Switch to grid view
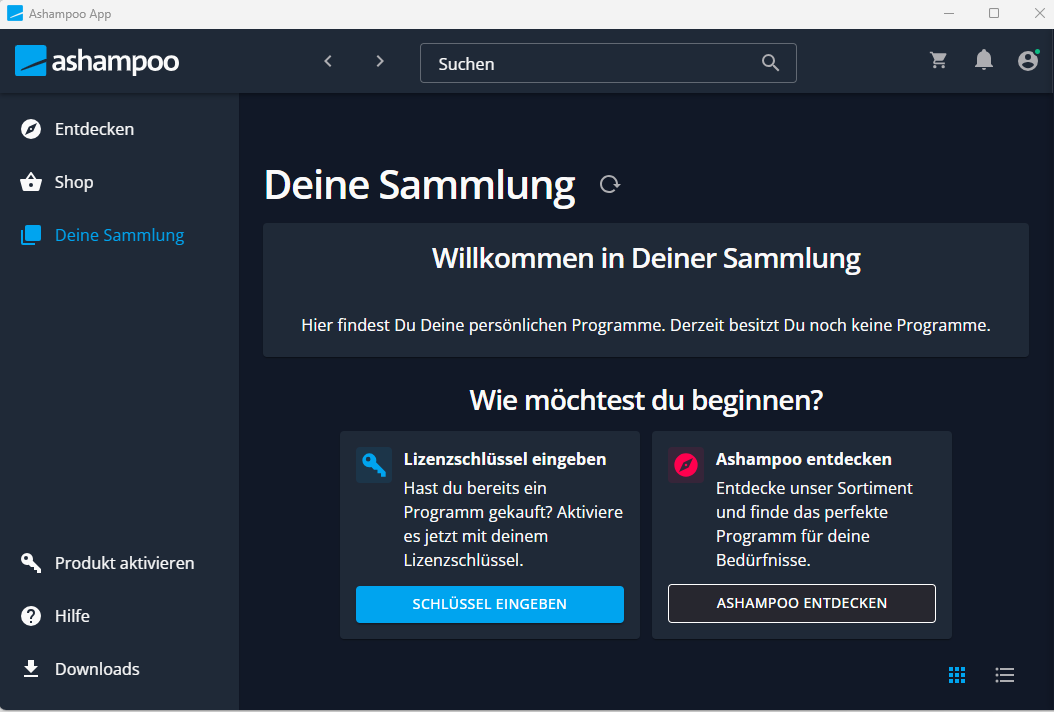1054x712 pixels. [957, 675]
